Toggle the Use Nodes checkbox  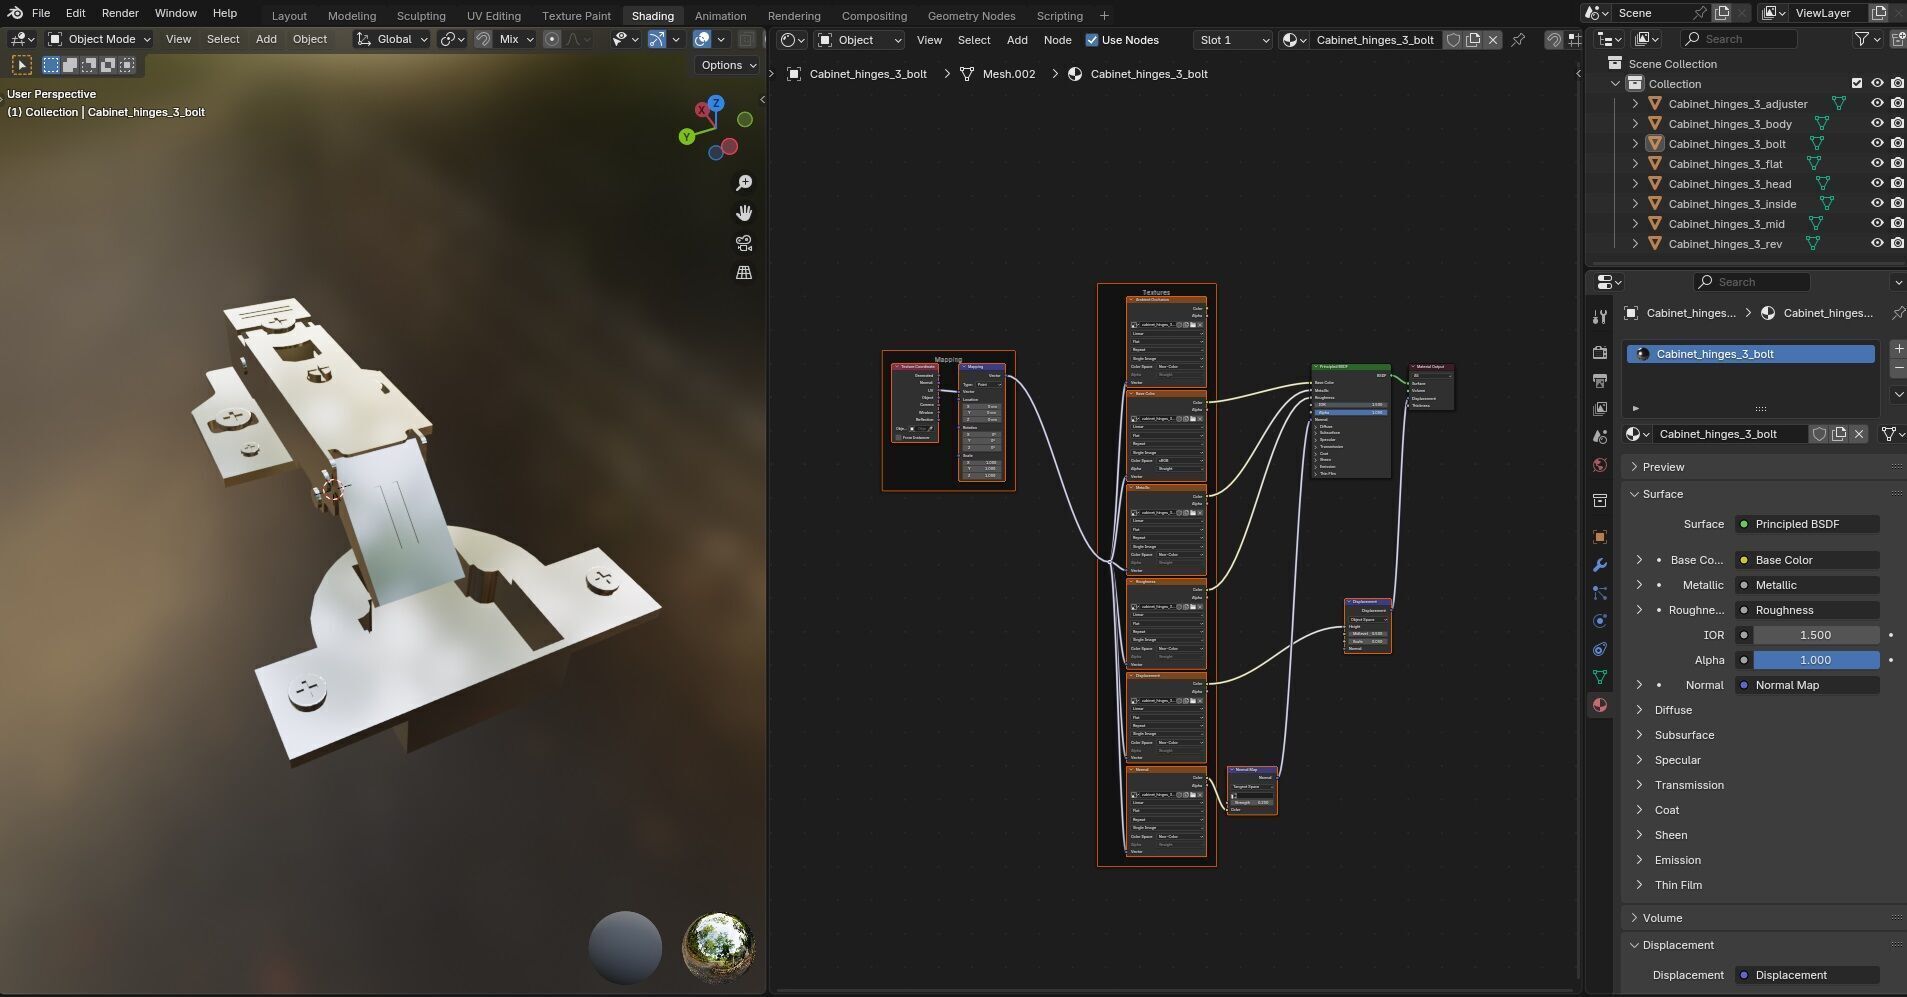coord(1092,40)
